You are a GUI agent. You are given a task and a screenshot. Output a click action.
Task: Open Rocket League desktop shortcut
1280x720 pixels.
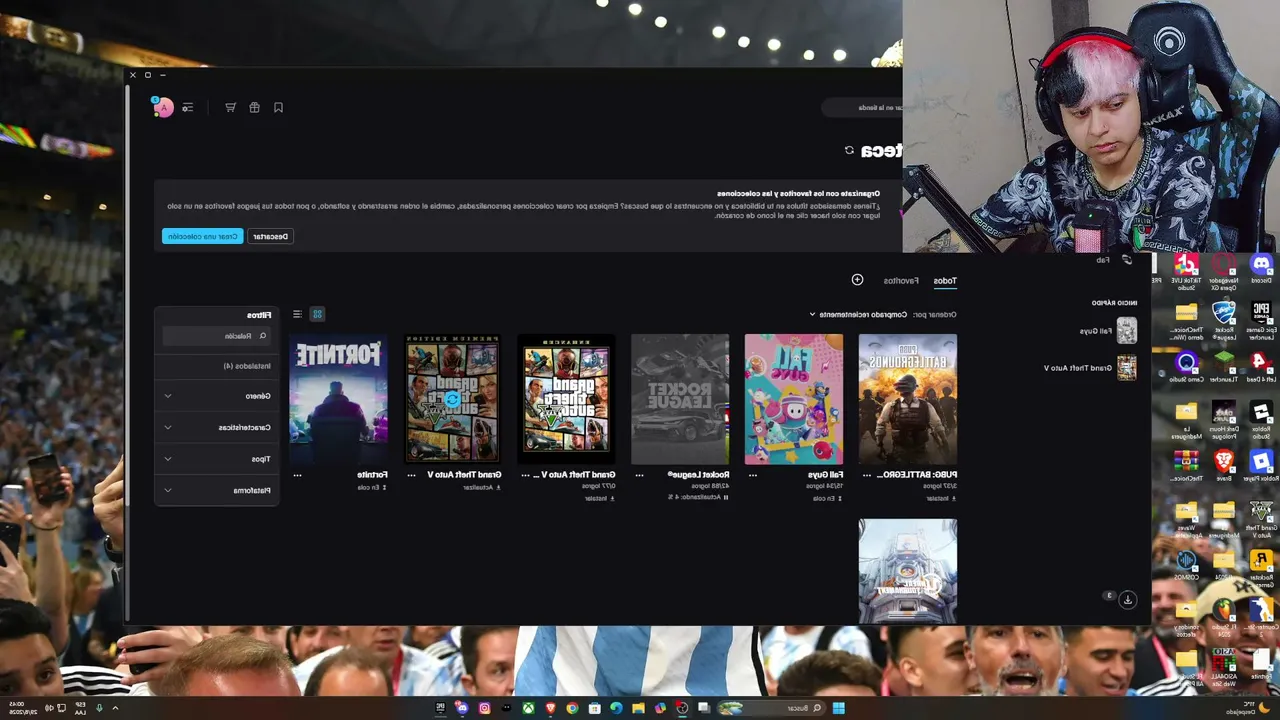[1224, 320]
